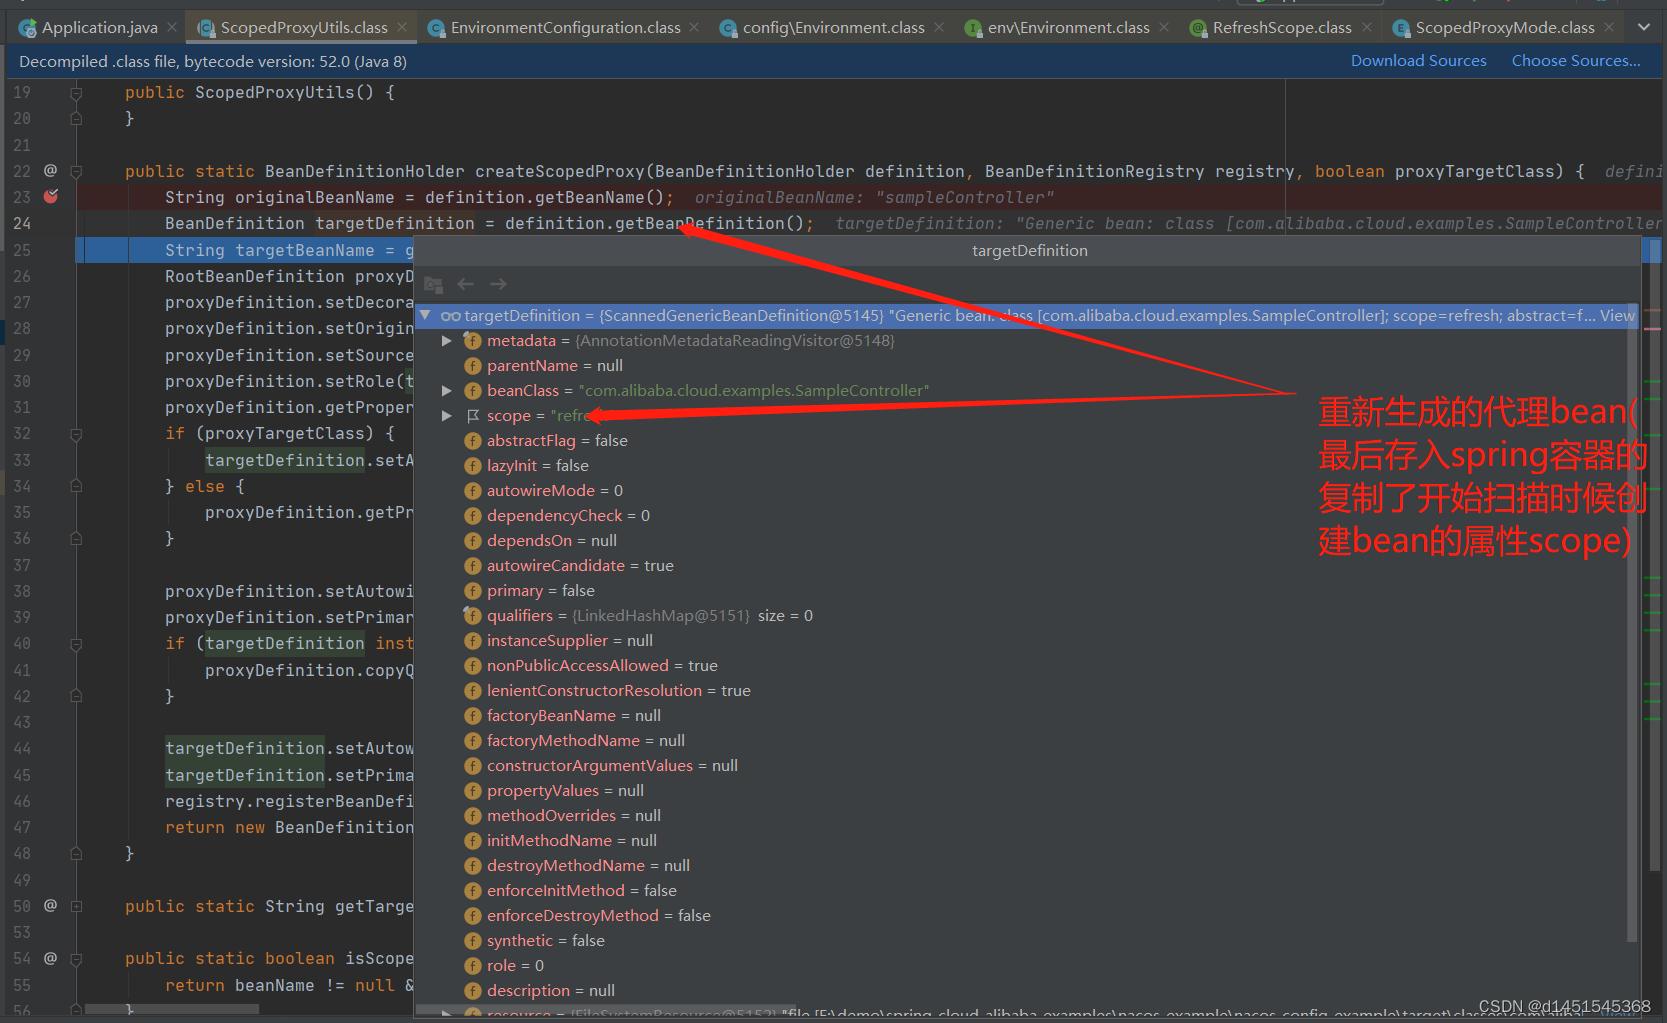Click the Application.java tab file icon
The width and height of the screenshot is (1667, 1023).
[x=28, y=28]
